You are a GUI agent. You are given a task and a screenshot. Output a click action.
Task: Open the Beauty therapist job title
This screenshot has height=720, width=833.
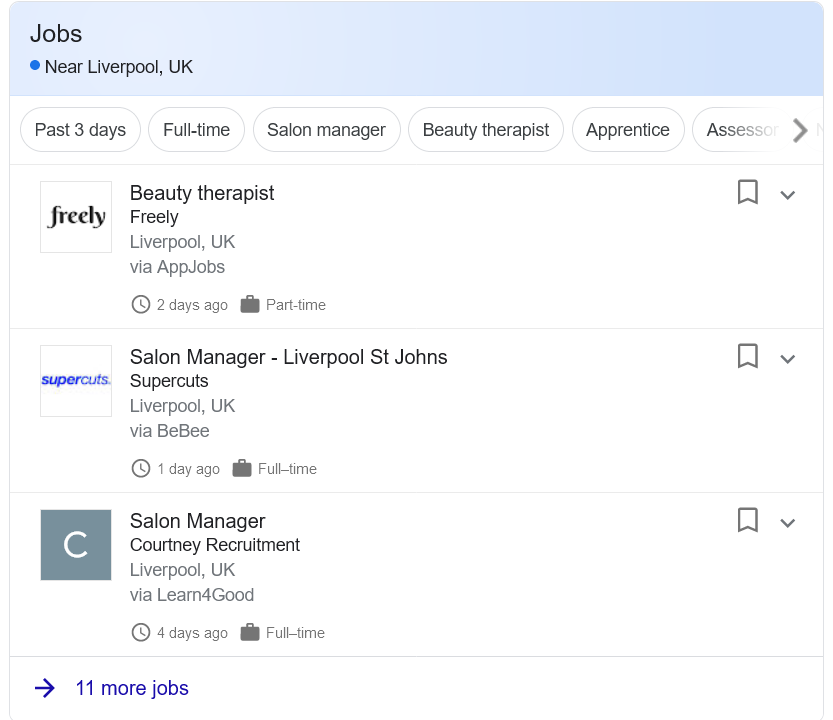(x=202, y=193)
